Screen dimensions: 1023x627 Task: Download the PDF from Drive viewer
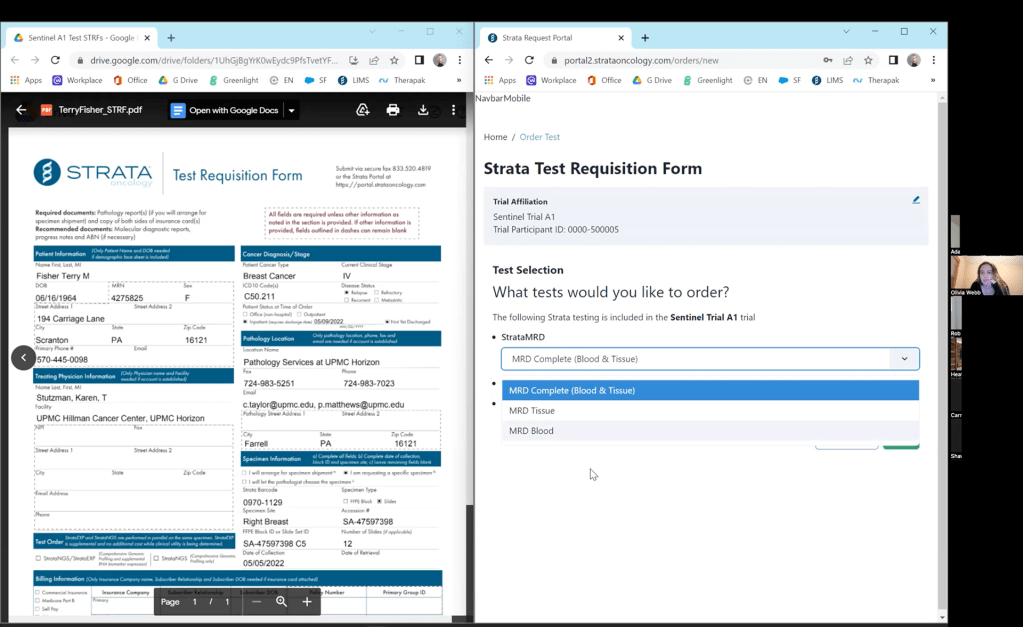point(423,110)
